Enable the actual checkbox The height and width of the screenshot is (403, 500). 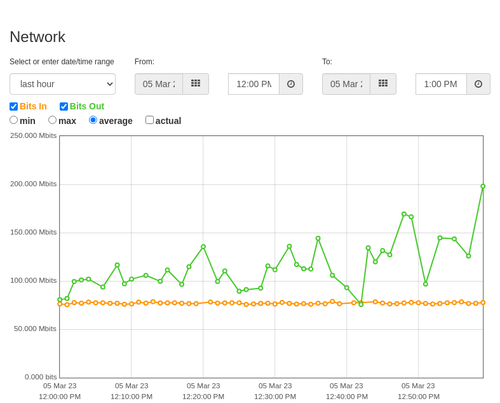click(x=150, y=120)
